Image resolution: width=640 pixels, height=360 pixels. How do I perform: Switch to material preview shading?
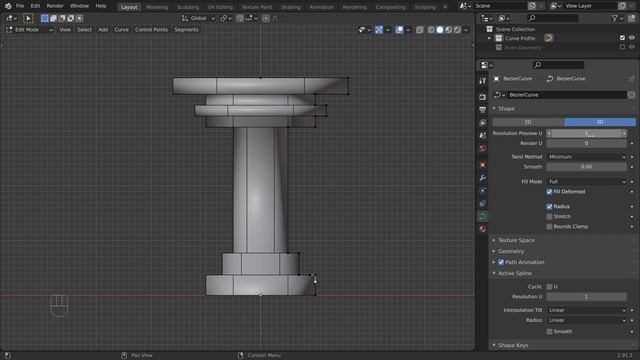449,30
